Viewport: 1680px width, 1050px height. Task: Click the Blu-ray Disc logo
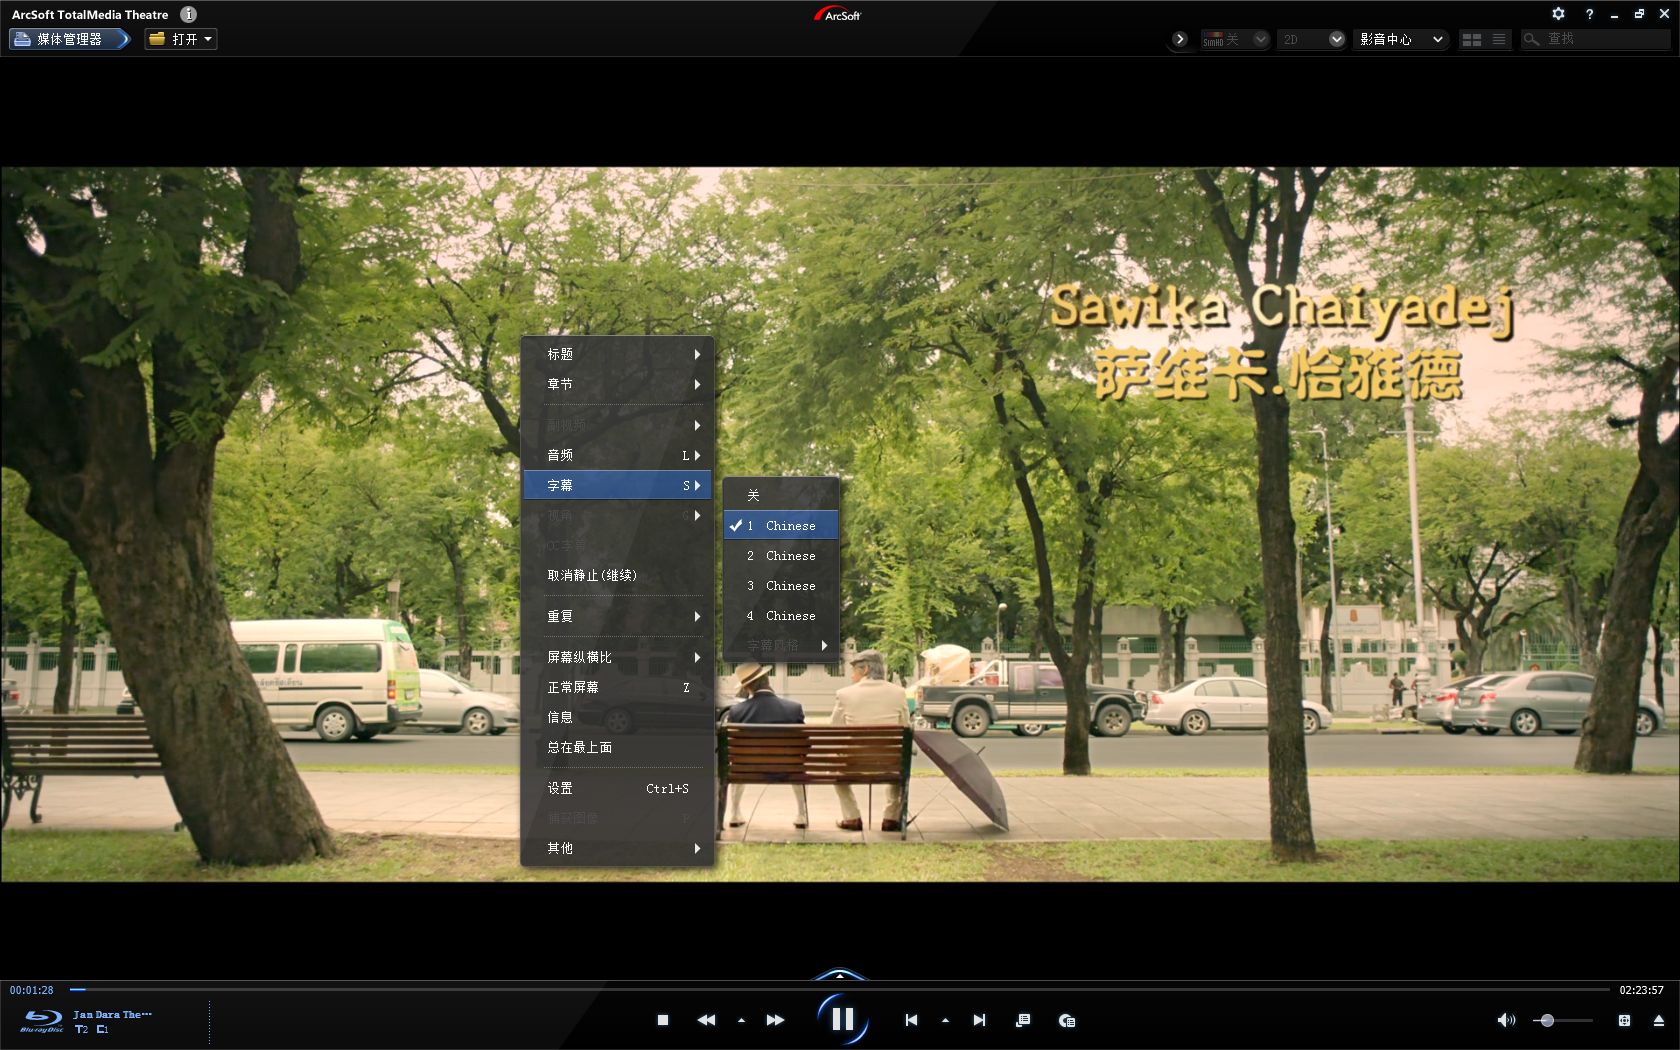pyautogui.click(x=42, y=1020)
